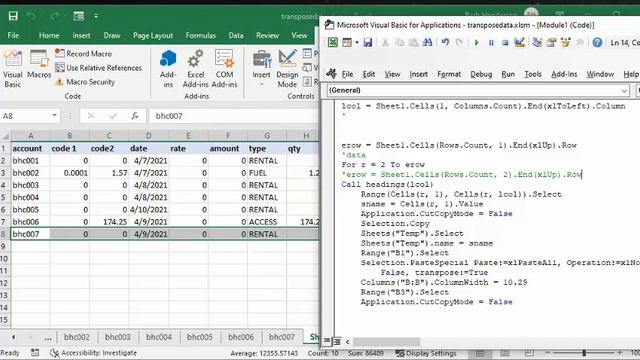Open the Add-ins button in ribbon
This screenshot has width=640, height=360.
[168, 69]
